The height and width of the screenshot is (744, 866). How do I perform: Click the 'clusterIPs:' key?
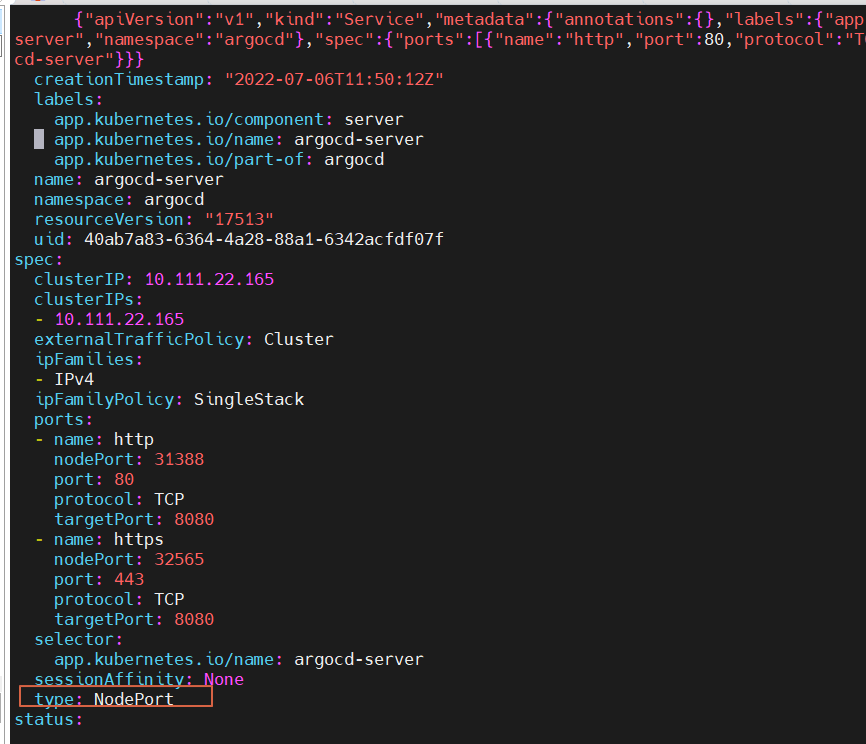[x=88, y=299]
